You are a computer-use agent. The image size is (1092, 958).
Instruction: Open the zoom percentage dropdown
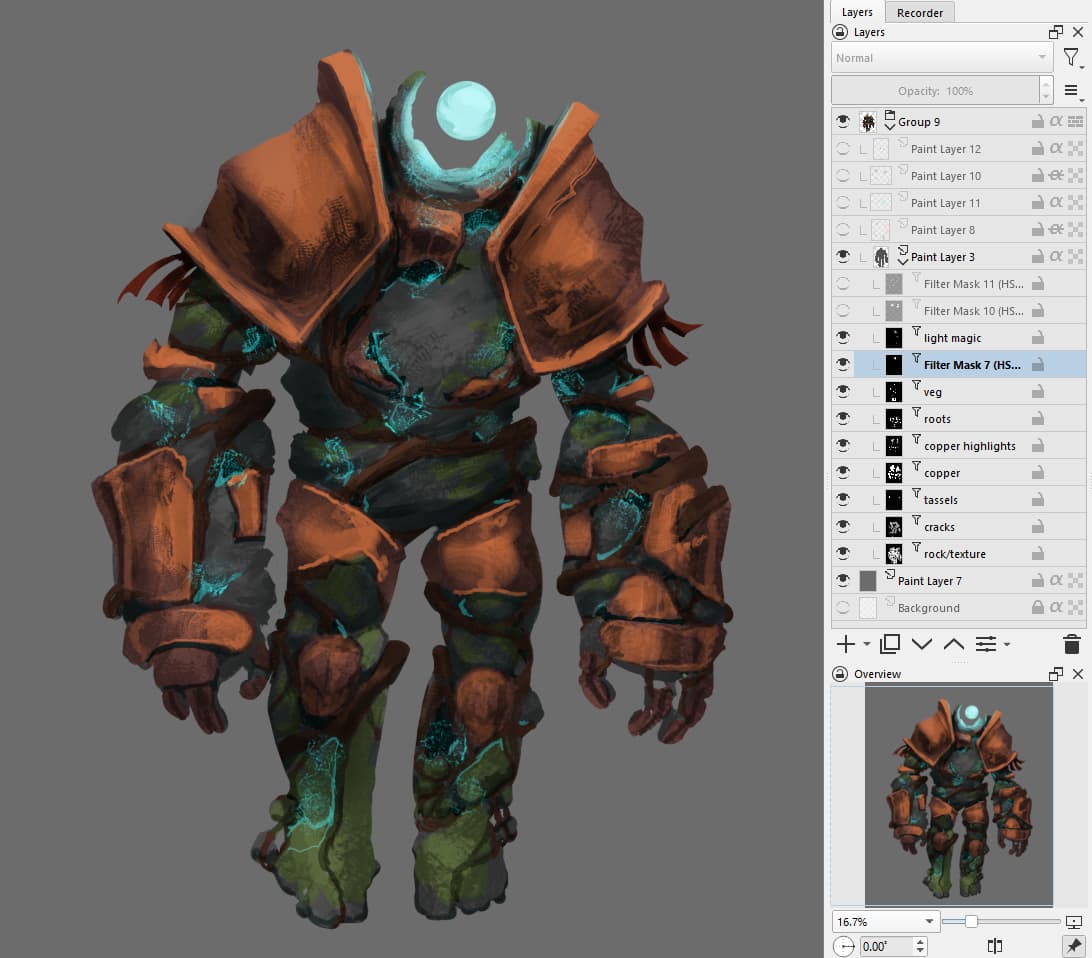(x=929, y=921)
